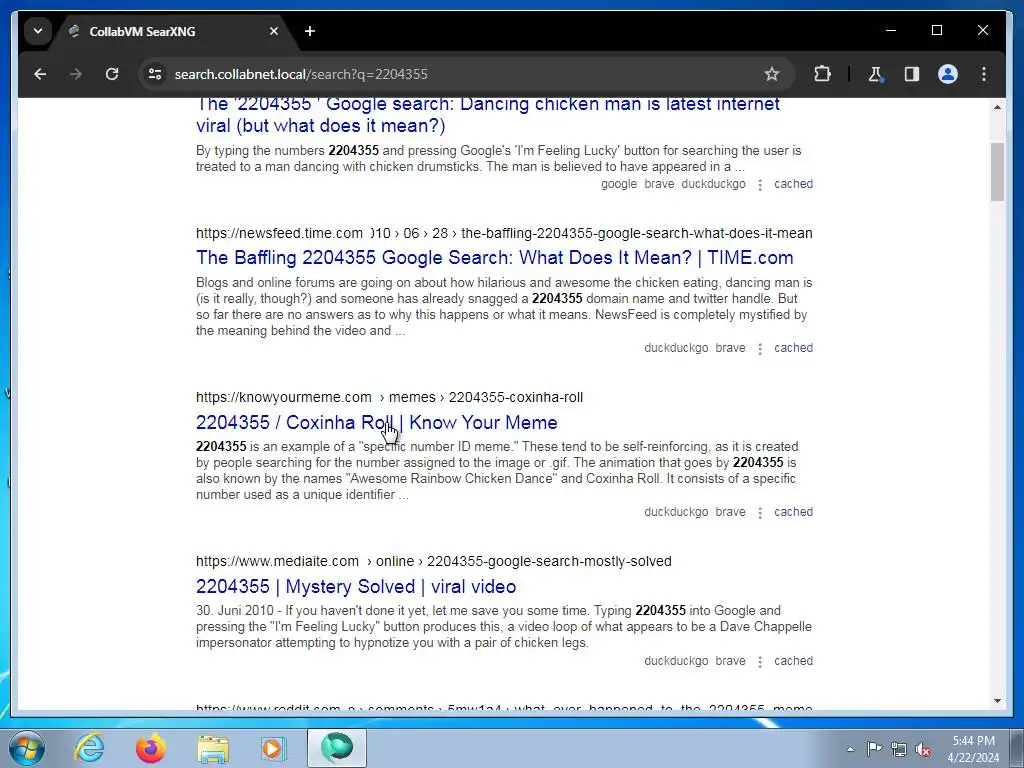Viewport: 1024px width, 768px height.
Task: Open the clock showing 5:44 PM
Action: point(973,748)
